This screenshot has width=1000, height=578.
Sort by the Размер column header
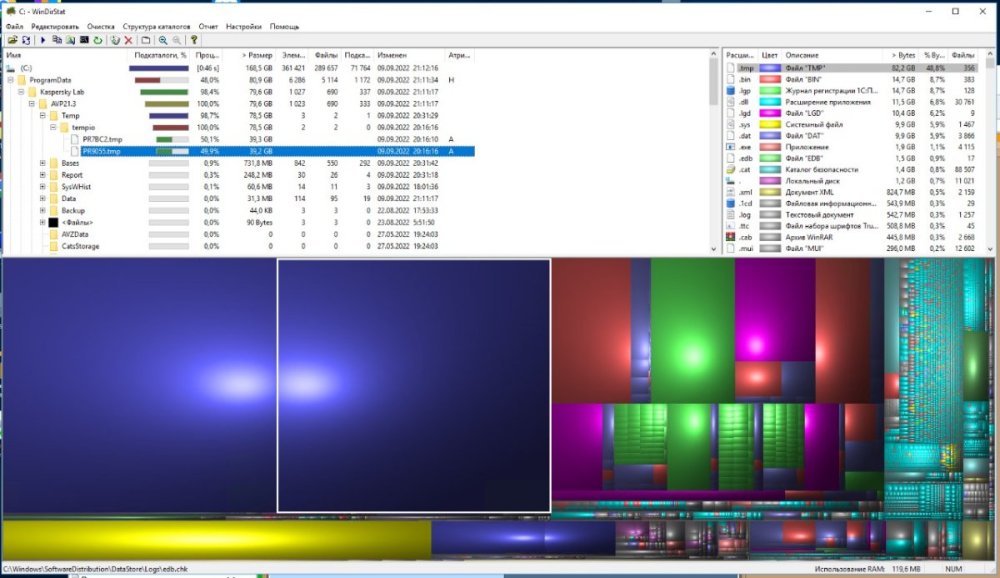257,55
